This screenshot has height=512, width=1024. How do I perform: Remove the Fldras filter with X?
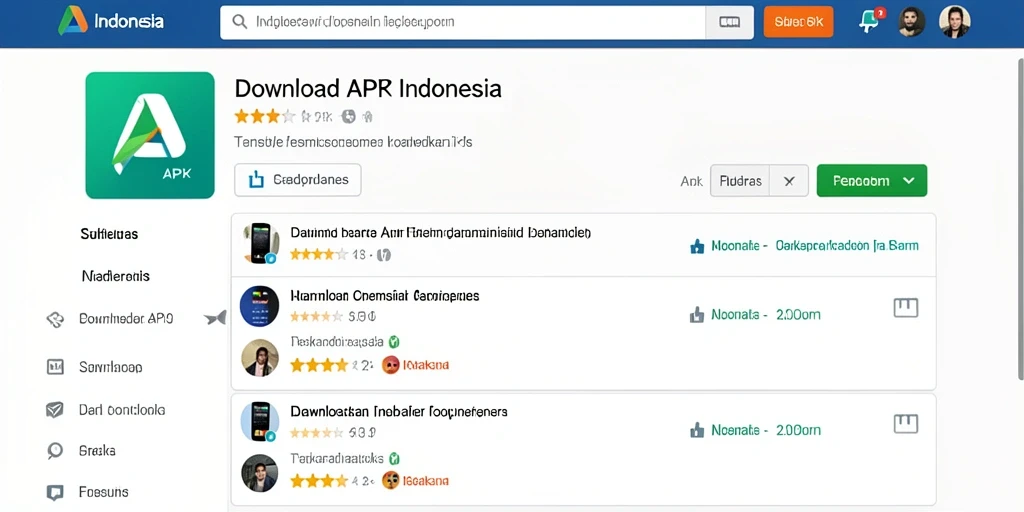point(789,181)
